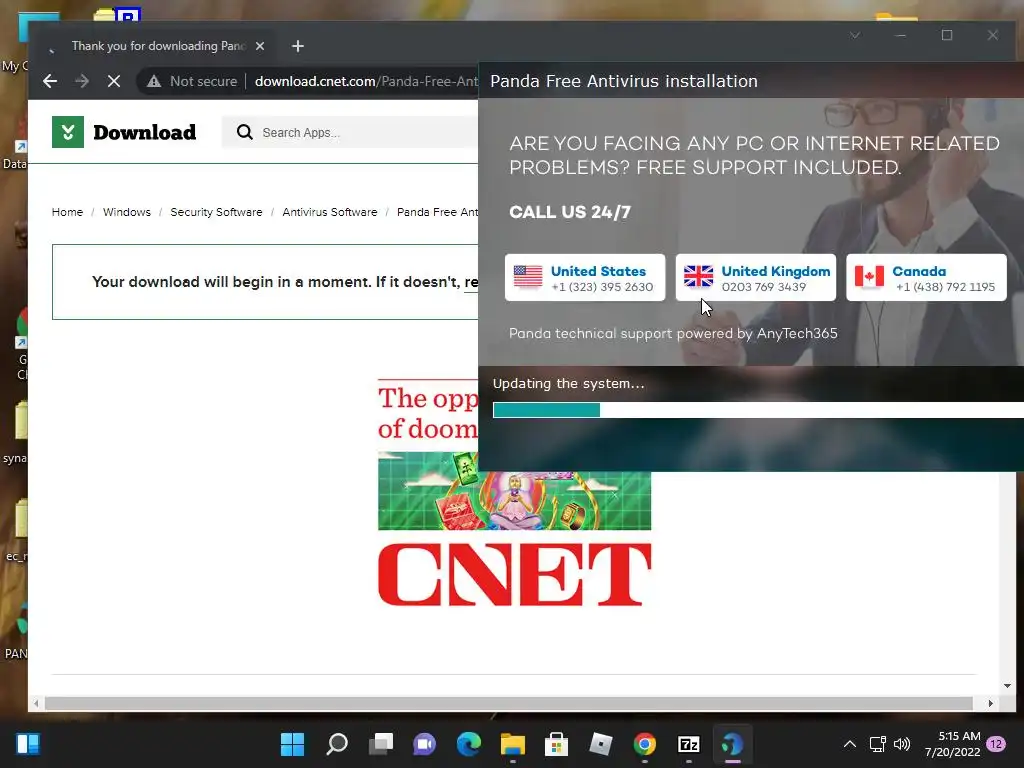Click the horizontal scrollbar in Chrome
The image size is (1024, 768).
(508, 703)
